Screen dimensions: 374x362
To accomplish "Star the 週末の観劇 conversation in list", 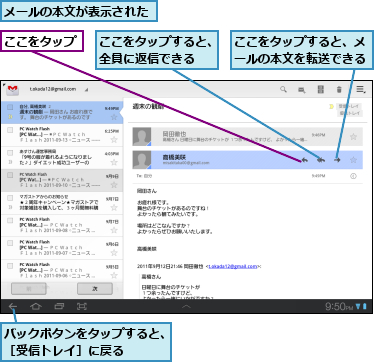I will 114,117.
